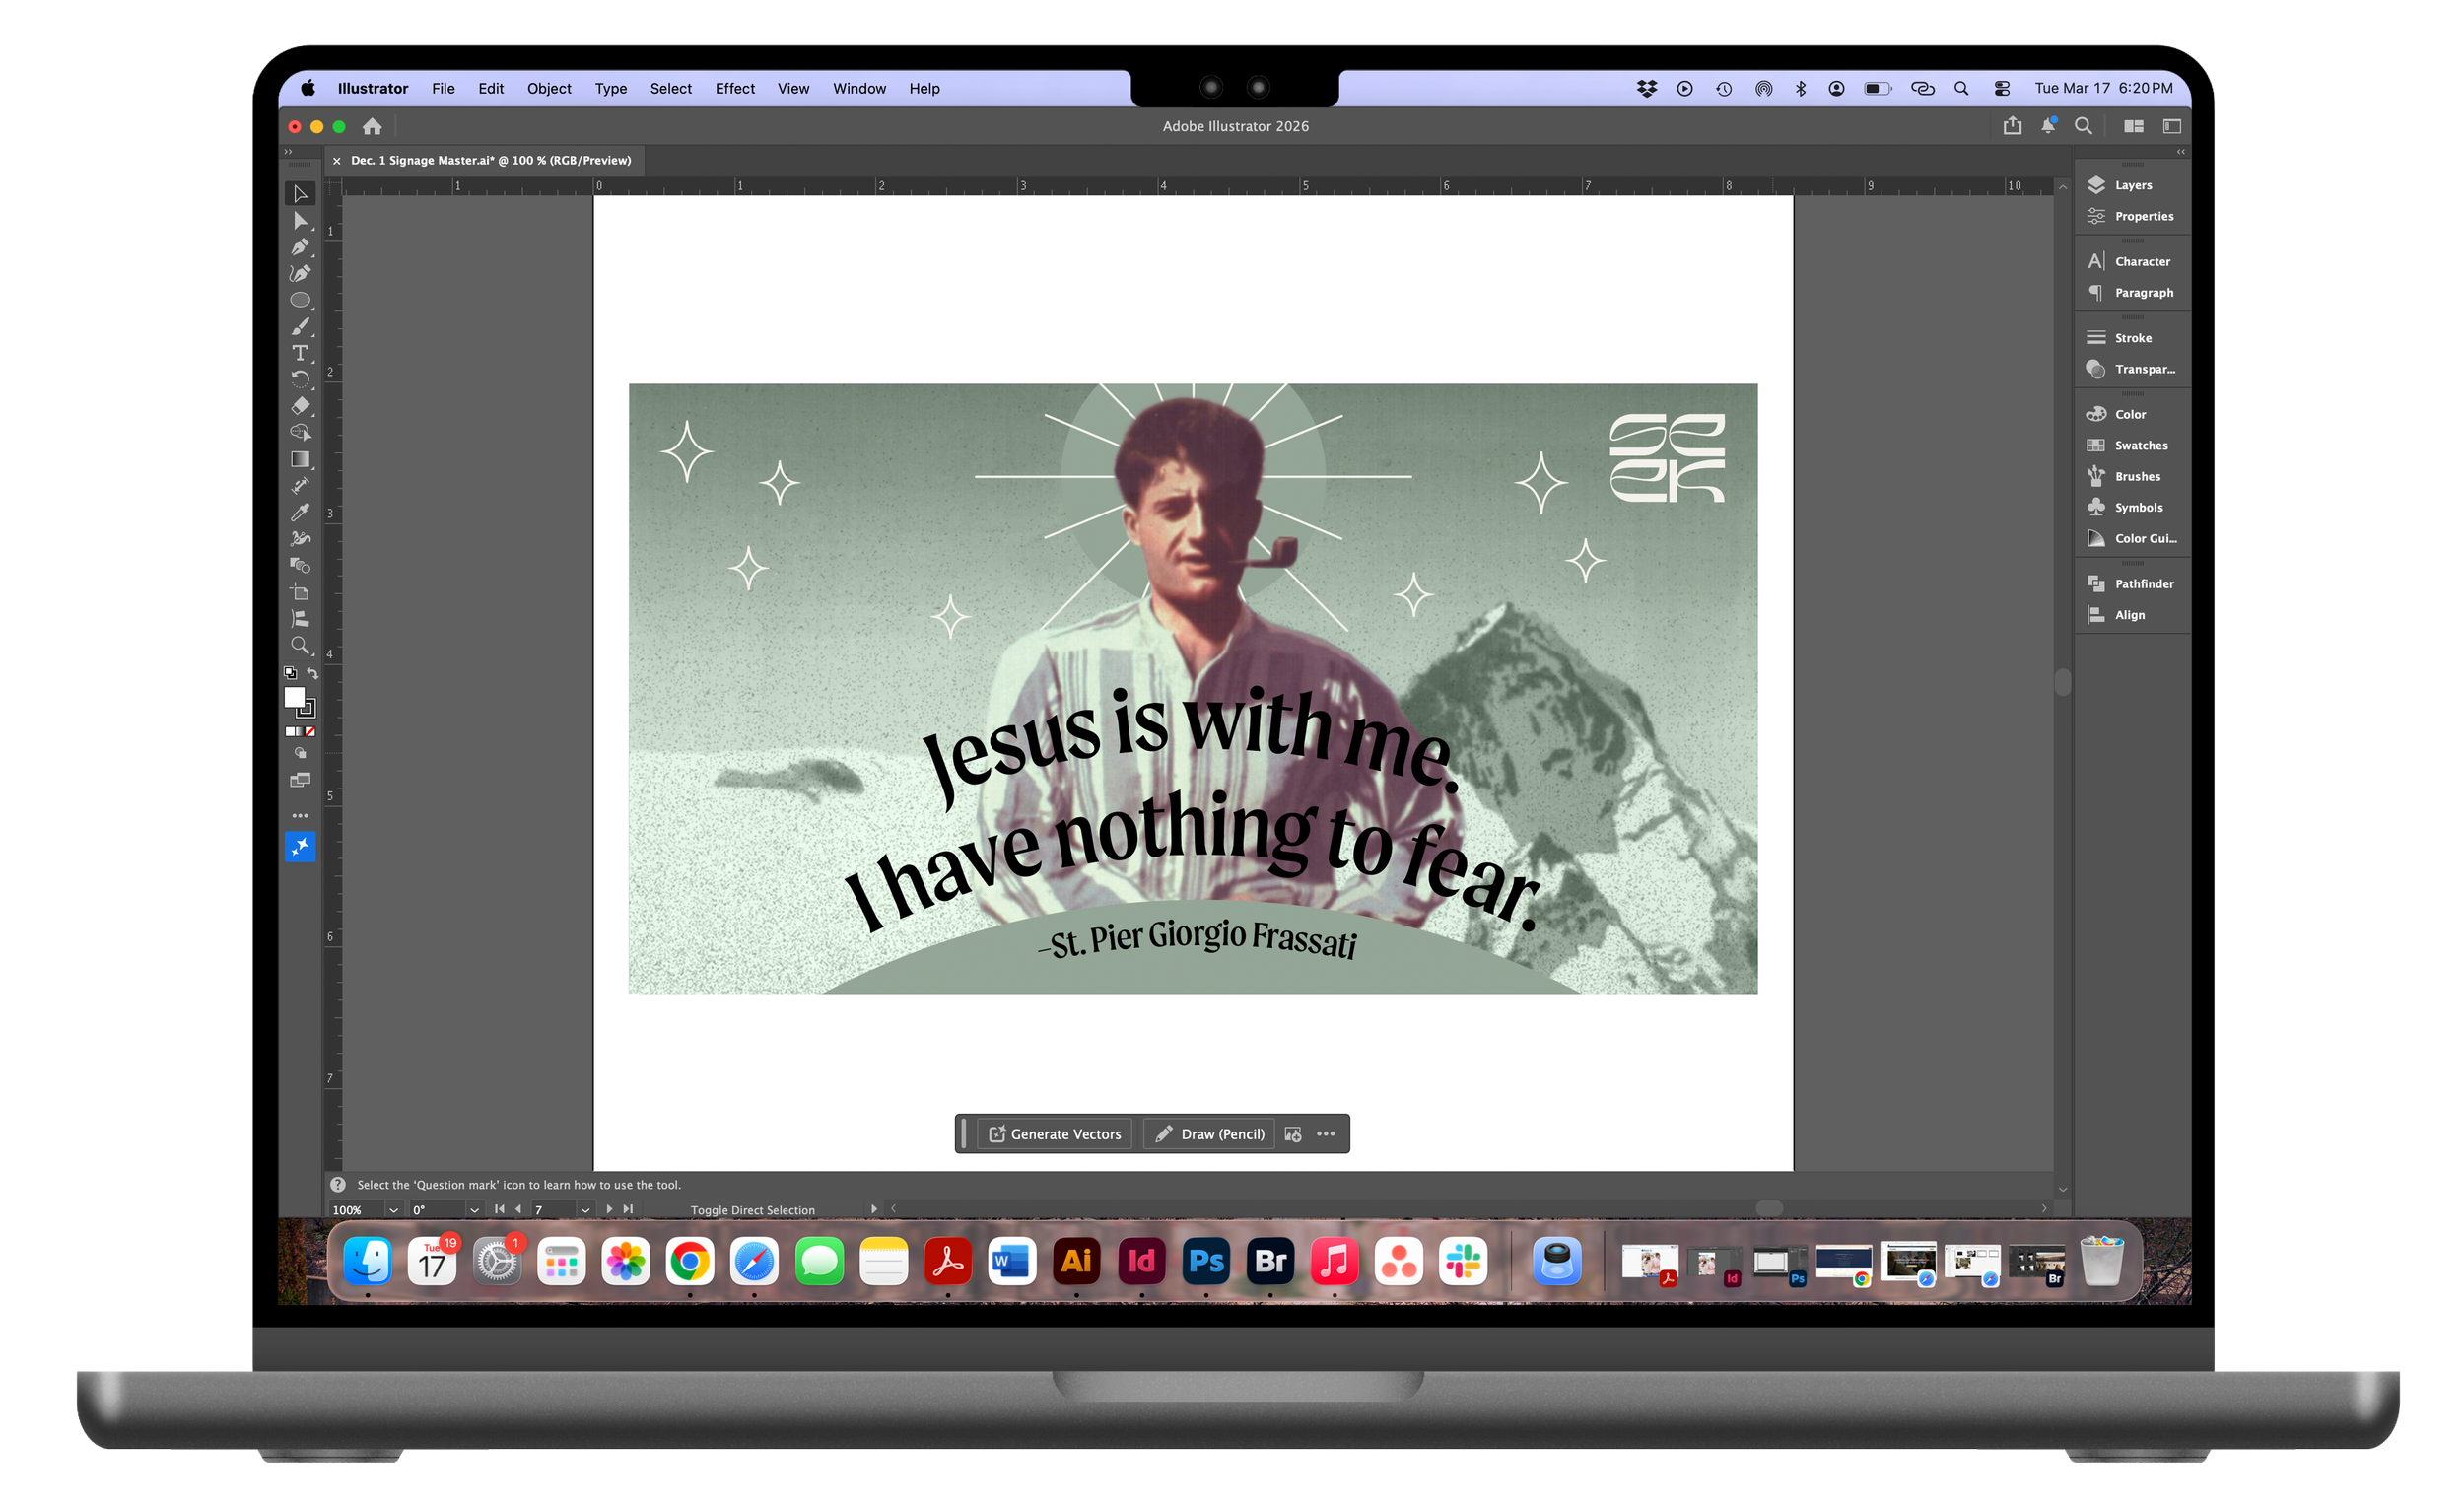Image resolution: width=2464 pixels, height=1509 pixels.
Task: Pick the Eyedropper tool
Action: 299,512
